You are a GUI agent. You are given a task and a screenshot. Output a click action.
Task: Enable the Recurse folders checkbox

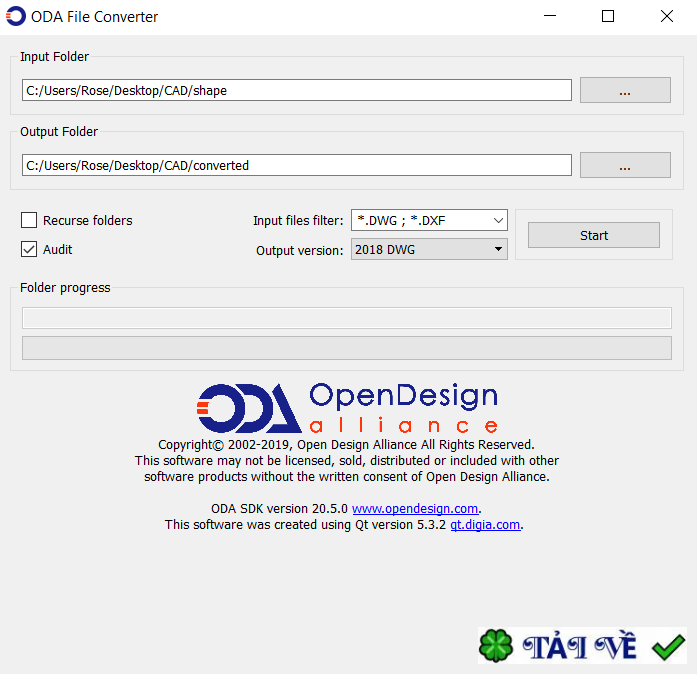[x=29, y=220]
